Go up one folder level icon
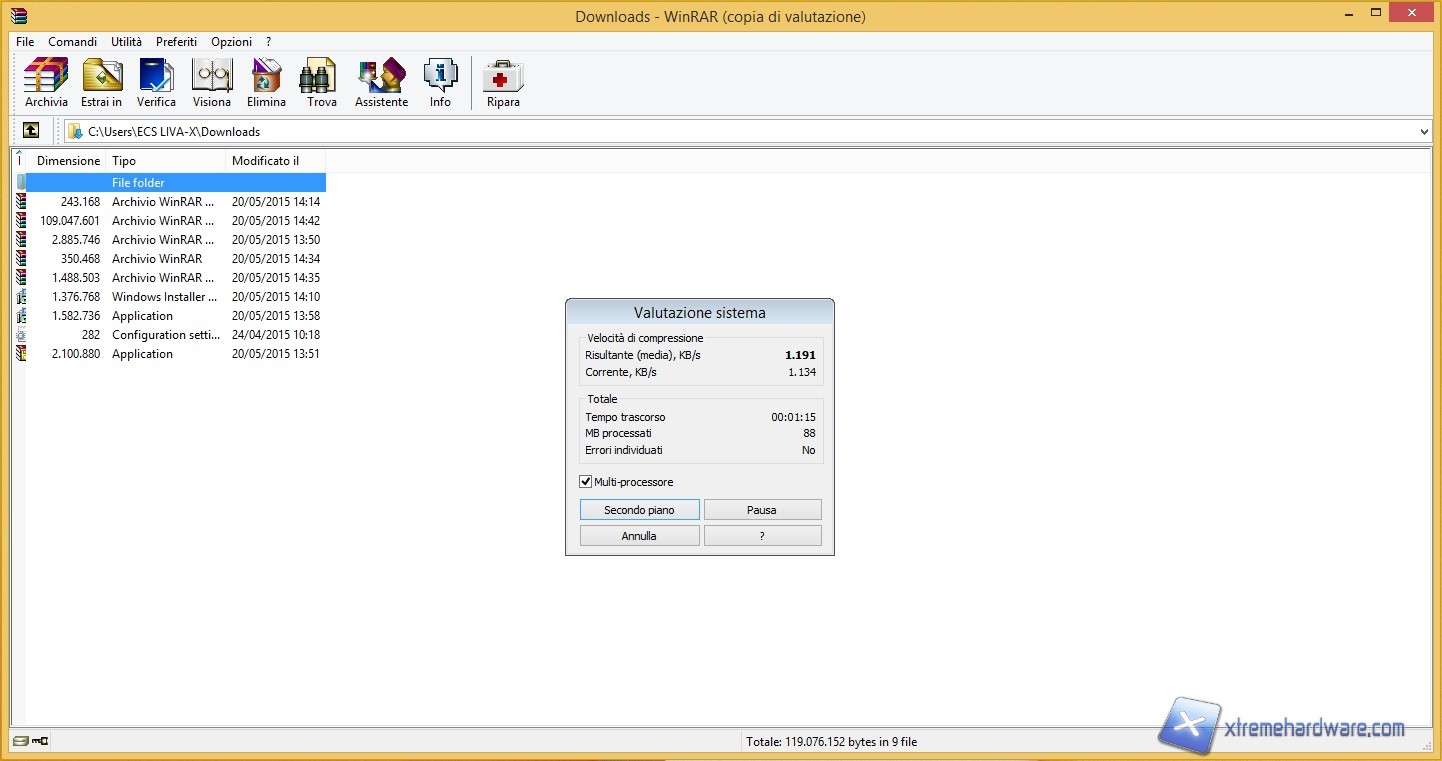Image resolution: width=1442 pixels, height=761 pixels. (x=31, y=130)
